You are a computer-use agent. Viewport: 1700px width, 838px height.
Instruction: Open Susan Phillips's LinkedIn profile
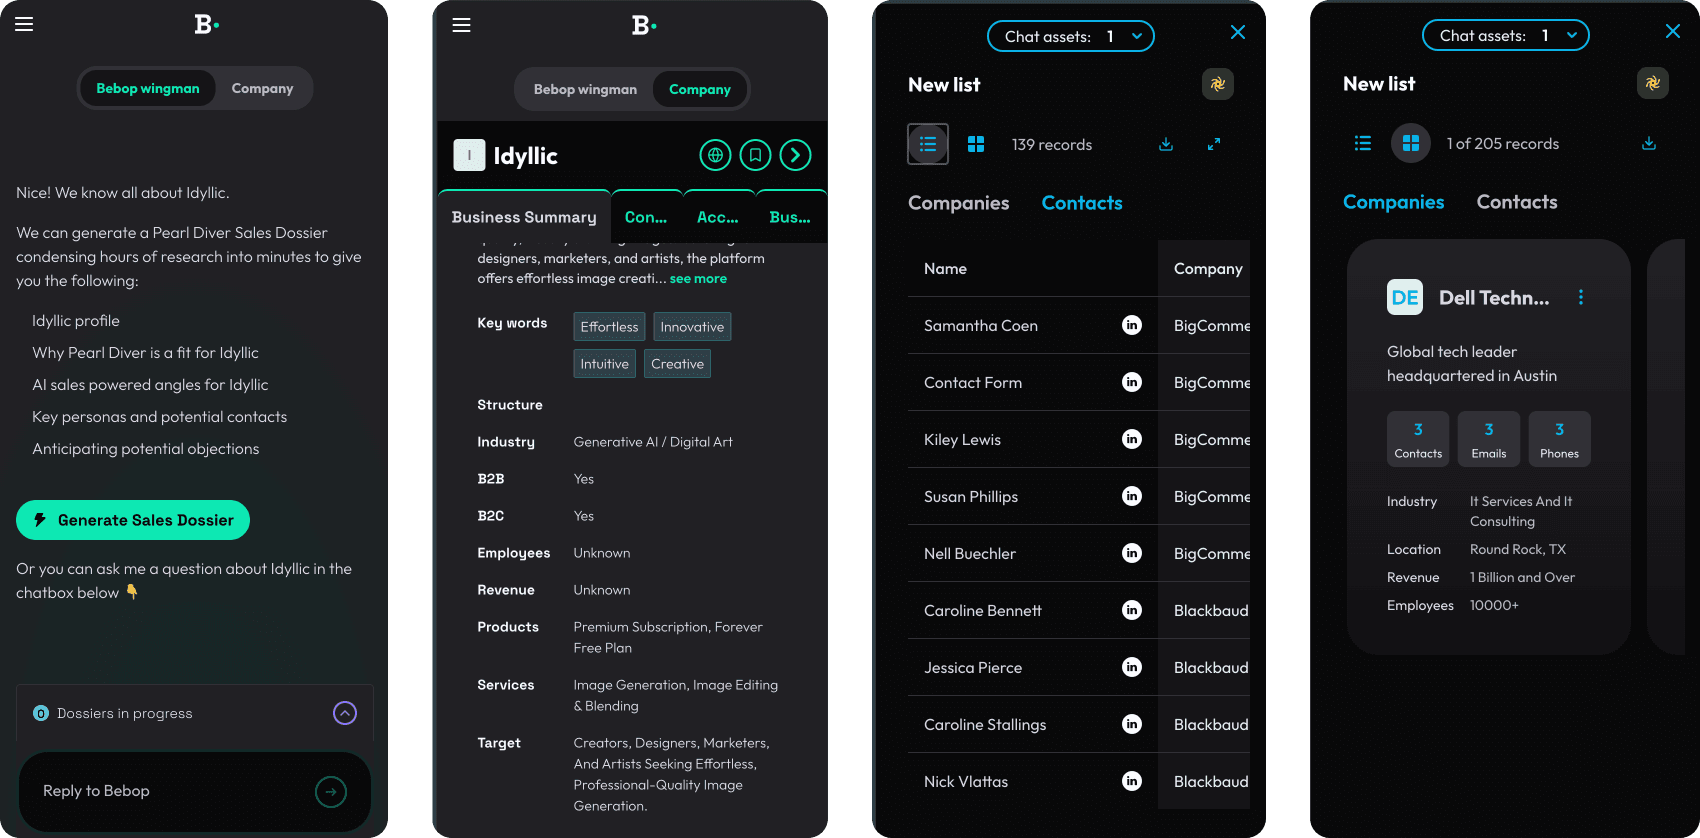tap(1132, 496)
